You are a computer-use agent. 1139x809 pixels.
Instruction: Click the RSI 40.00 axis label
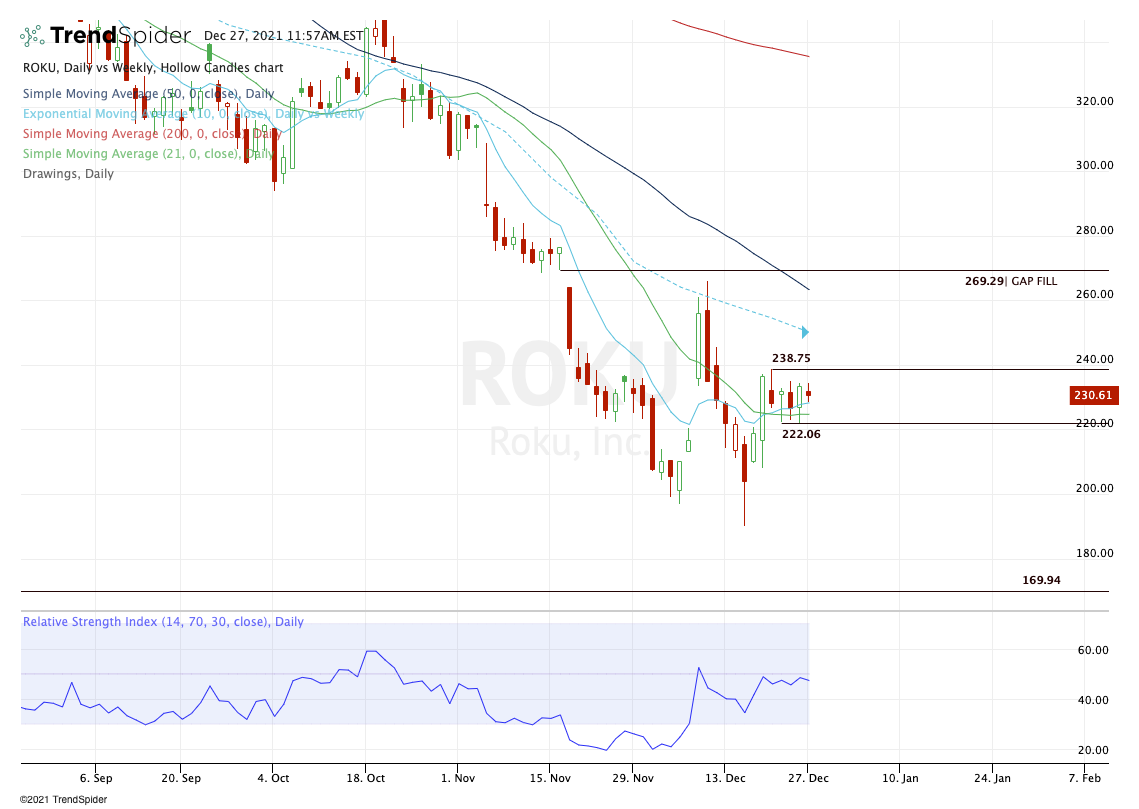[1093, 700]
